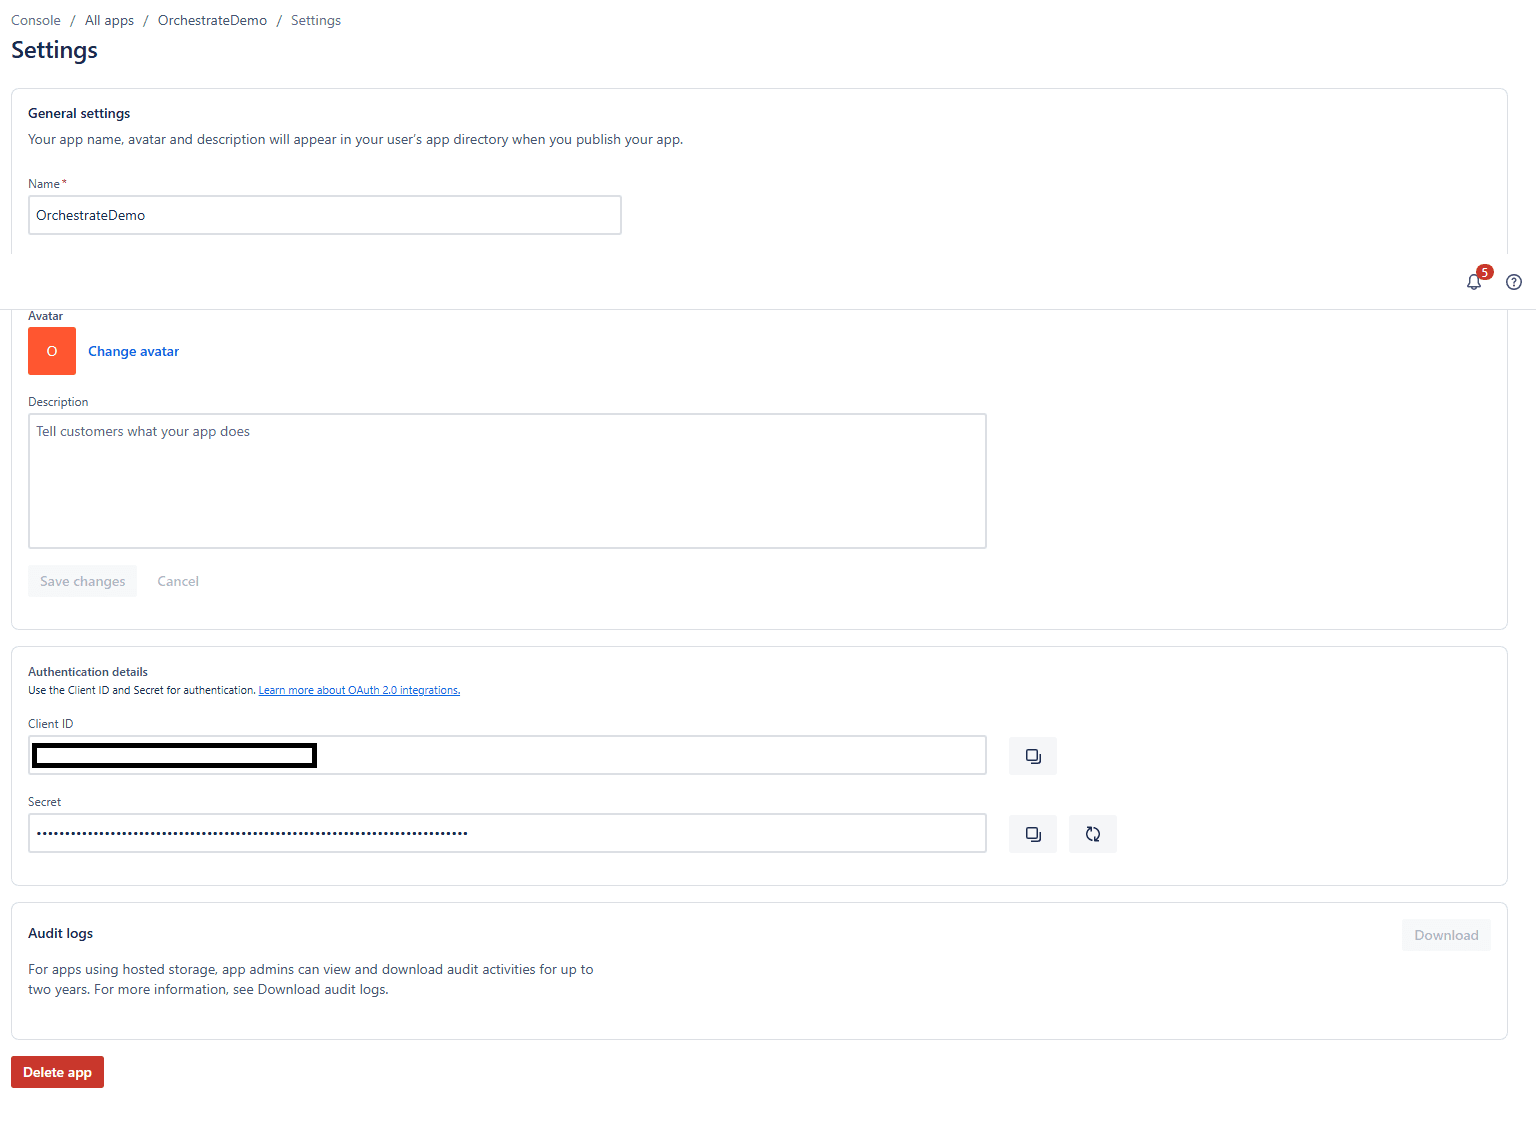Select the Settings breadcrumb entry
The image size is (1536, 1124).
tap(315, 20)
